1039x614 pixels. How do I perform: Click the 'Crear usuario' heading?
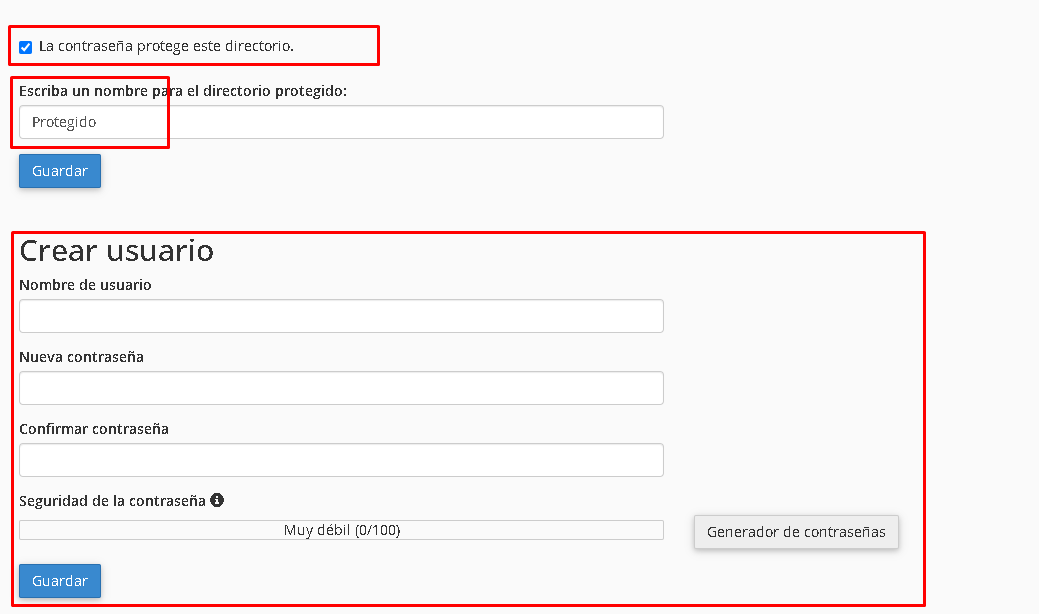[117, 250]
